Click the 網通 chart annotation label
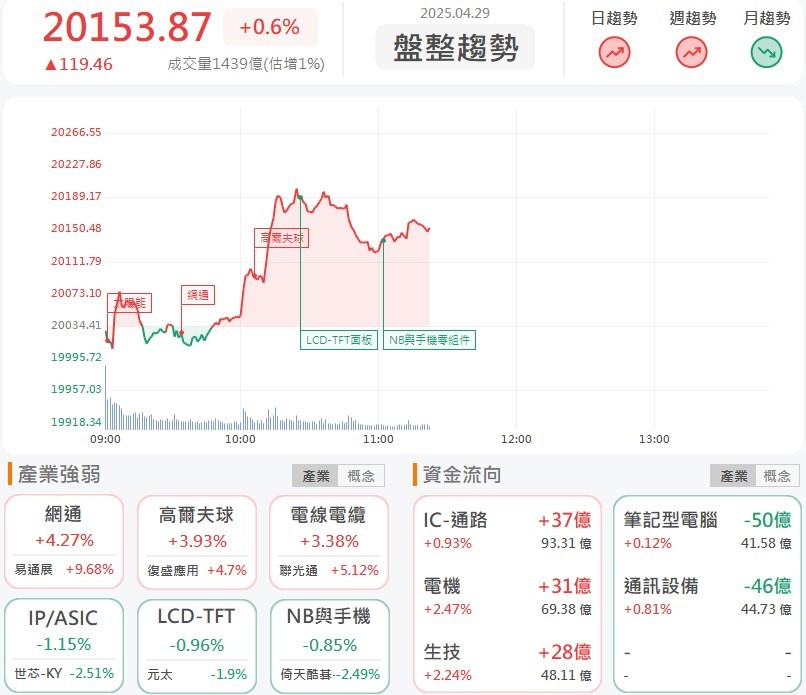This screenshot has height=695, width=806. tap(198, 295)
